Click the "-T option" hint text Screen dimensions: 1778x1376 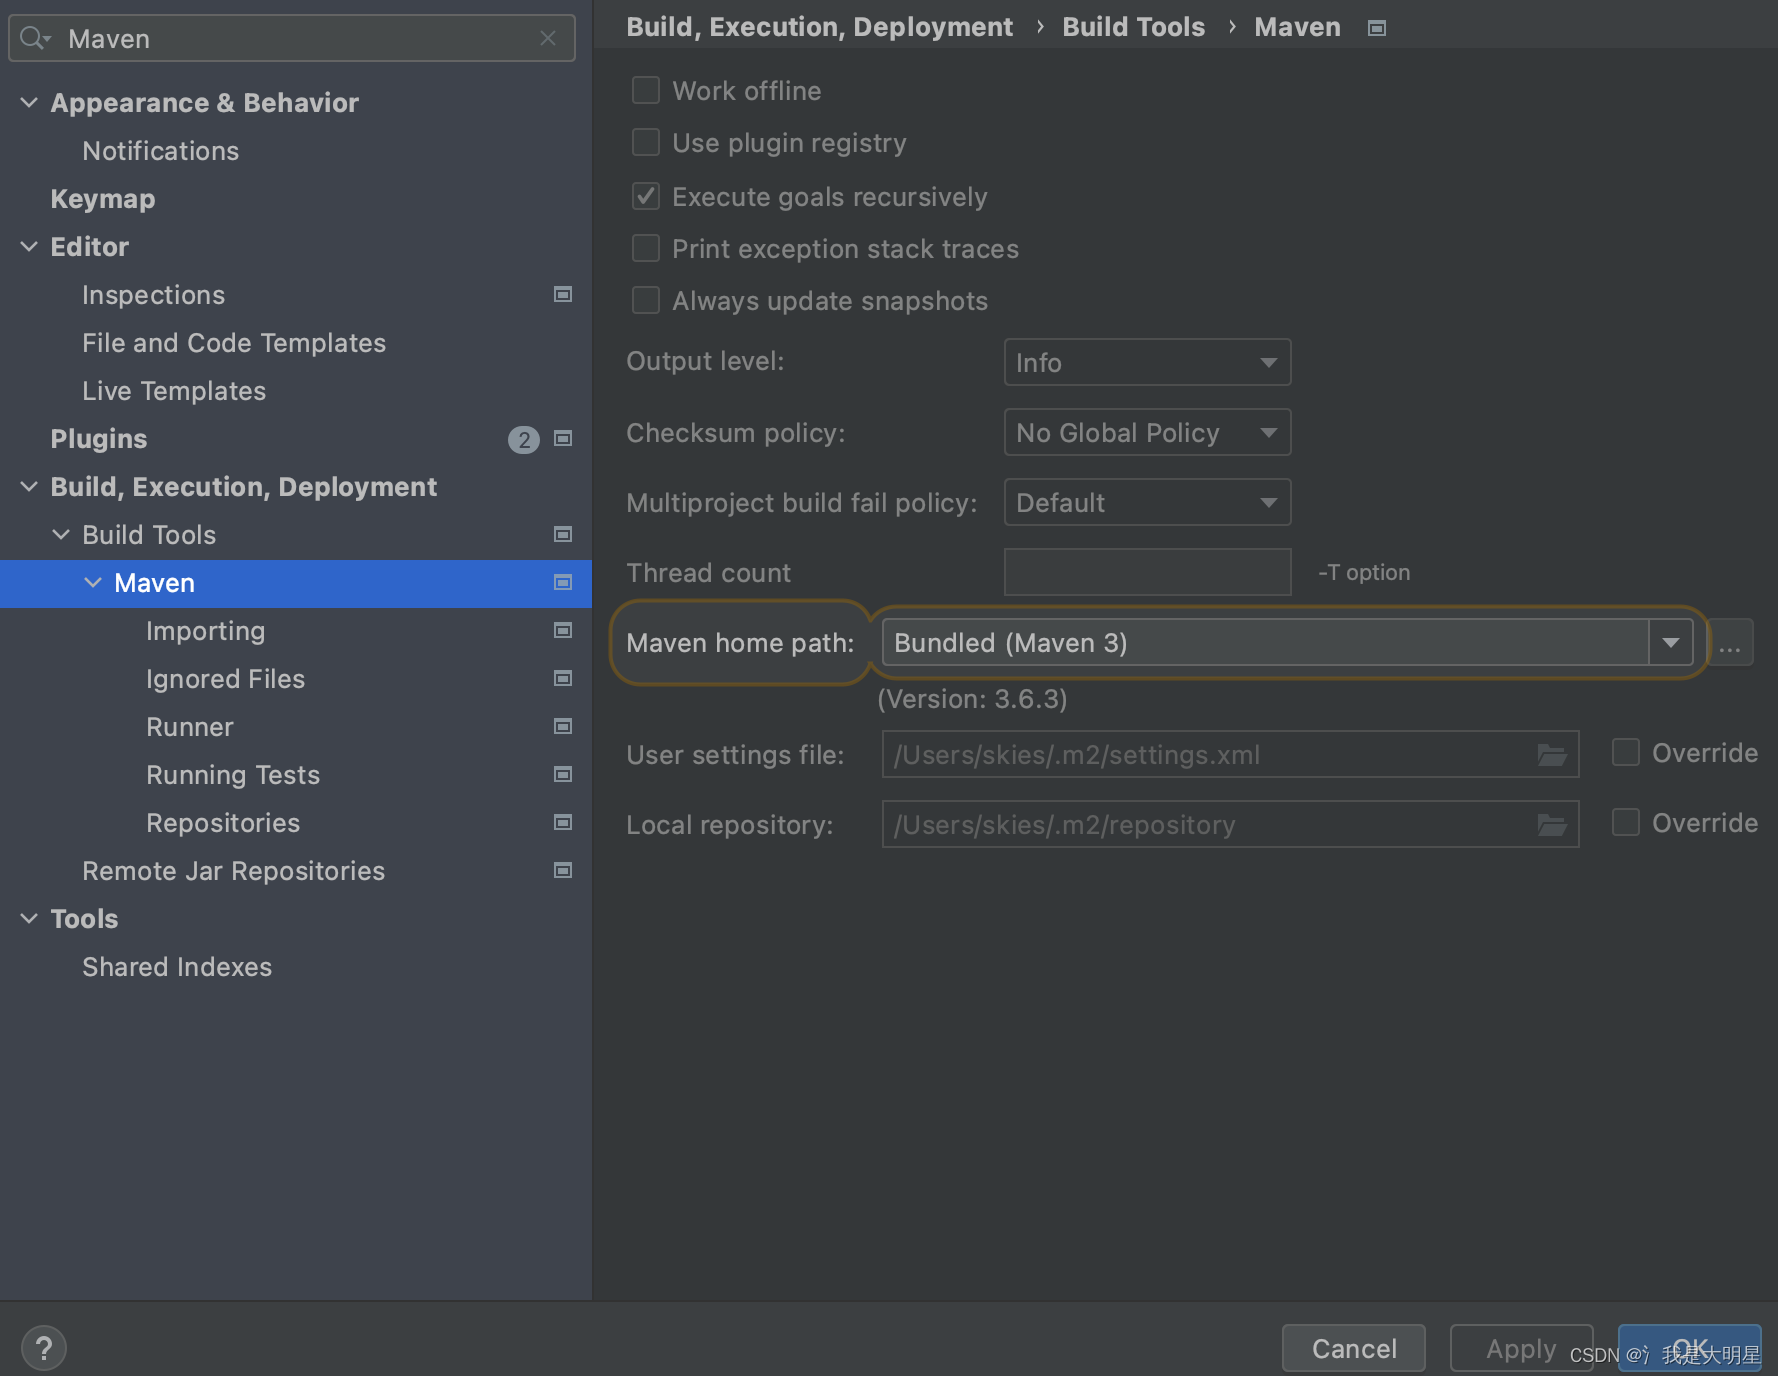tap(1364, 572)
